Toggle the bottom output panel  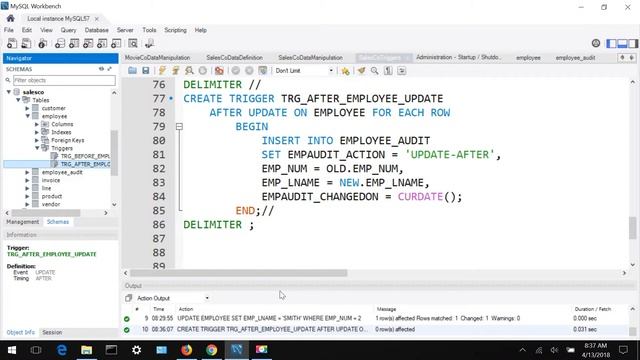(x=622, y=43)
